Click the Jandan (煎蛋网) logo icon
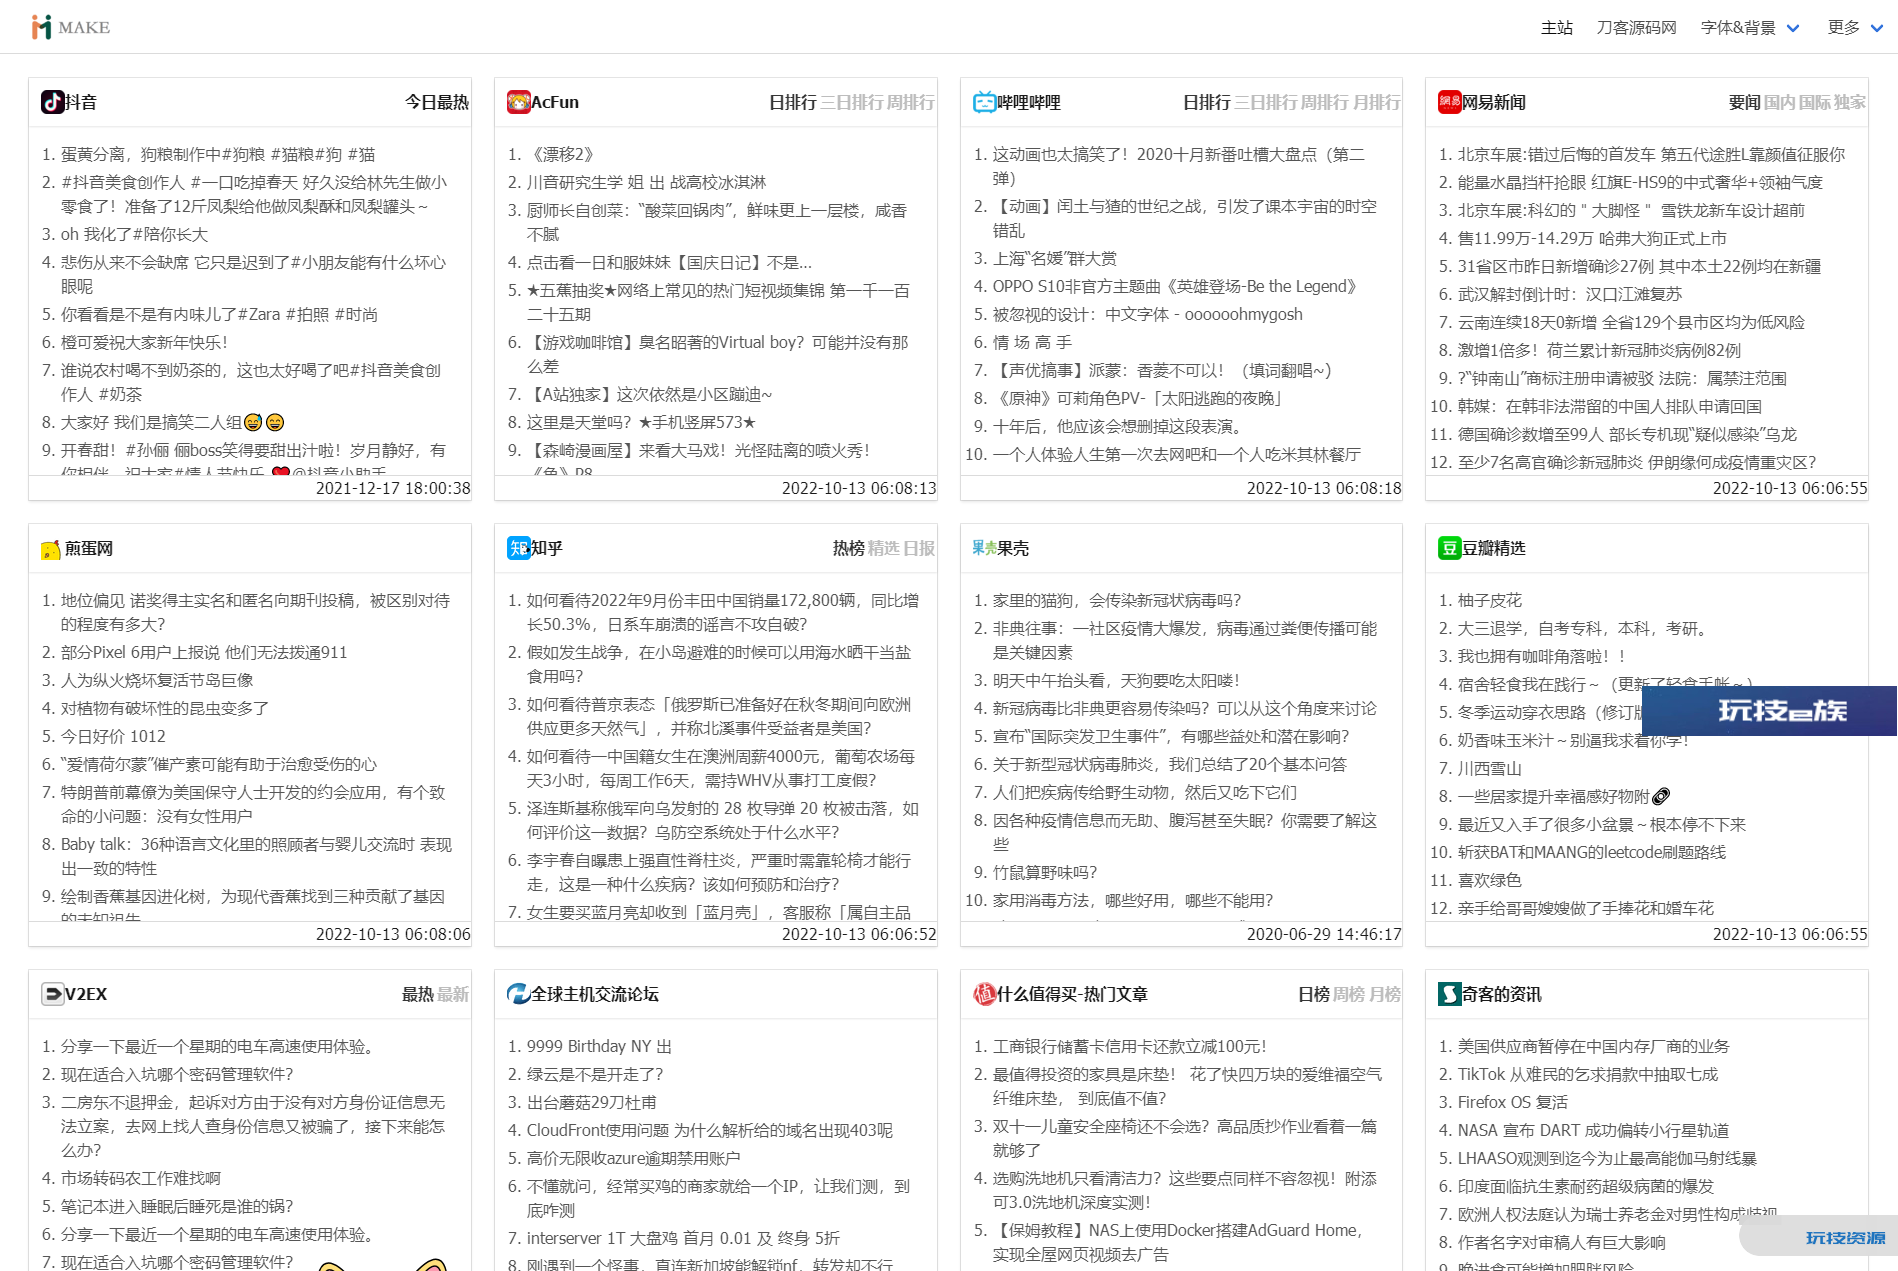This screenshot has width=1898, height=1271. [x=52, y=549]
